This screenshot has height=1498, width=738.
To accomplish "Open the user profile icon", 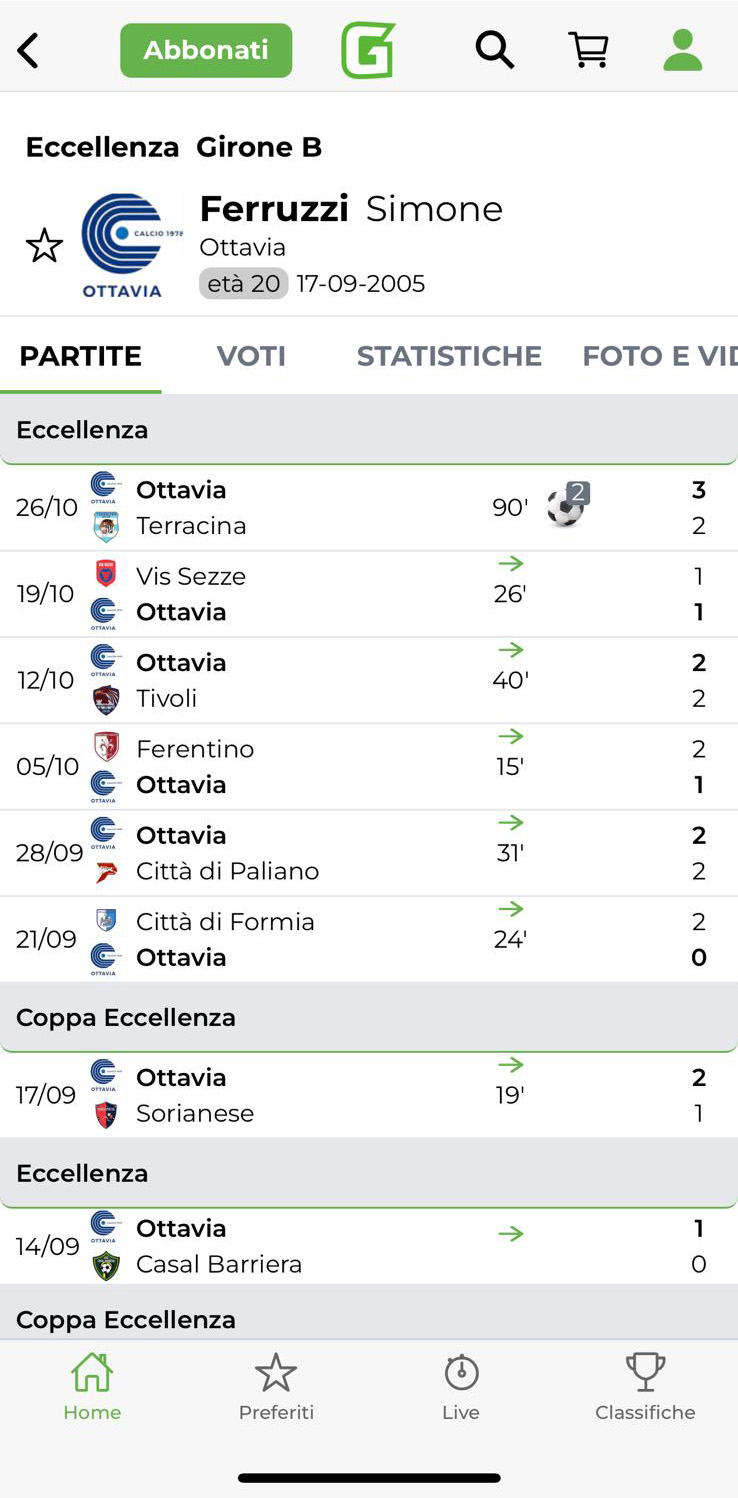I will pyautogui.click(x=683, y=50).
